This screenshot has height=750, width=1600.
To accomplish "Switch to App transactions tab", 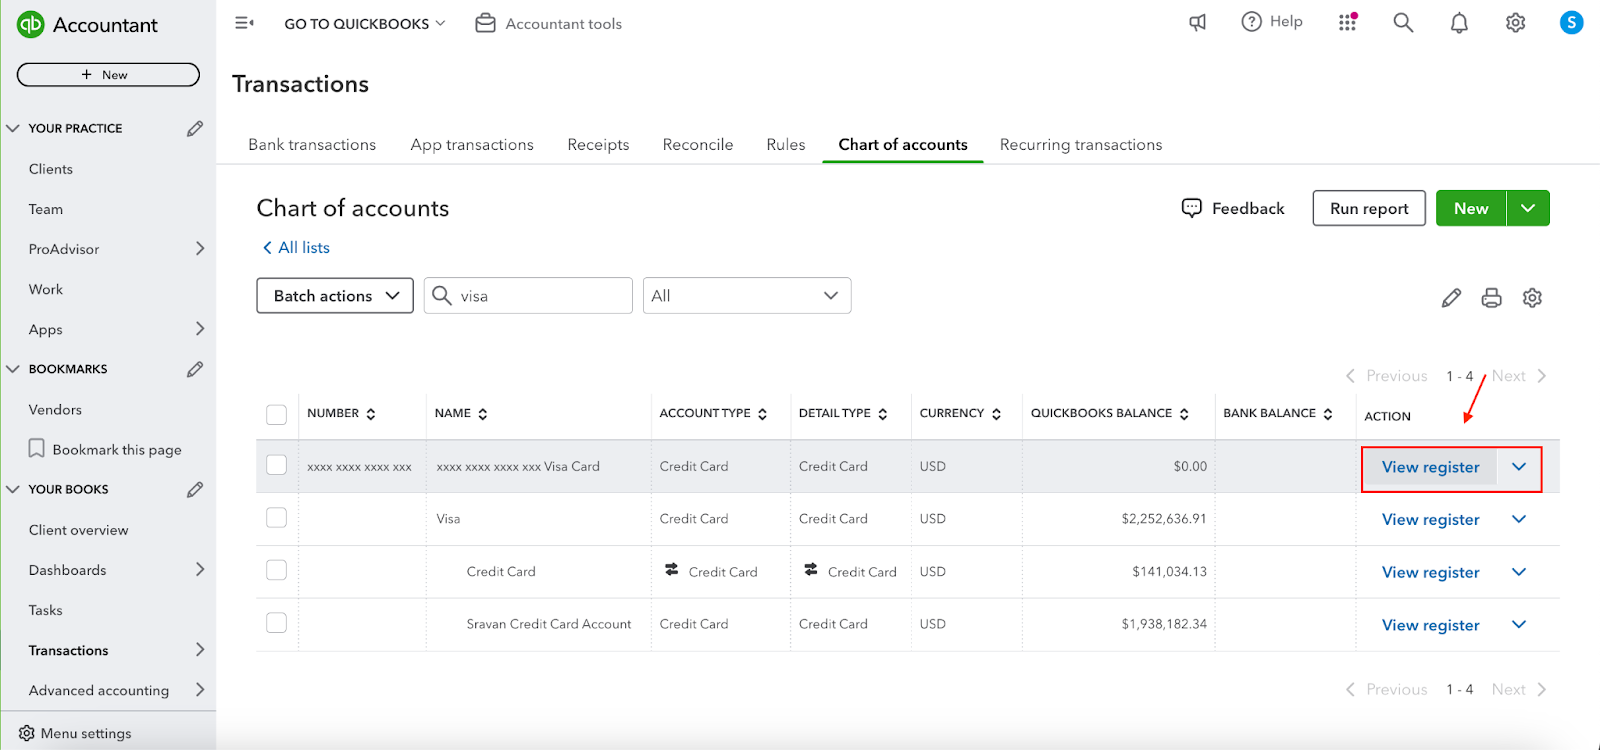I will pyautogui.click(x=472, y=144).
